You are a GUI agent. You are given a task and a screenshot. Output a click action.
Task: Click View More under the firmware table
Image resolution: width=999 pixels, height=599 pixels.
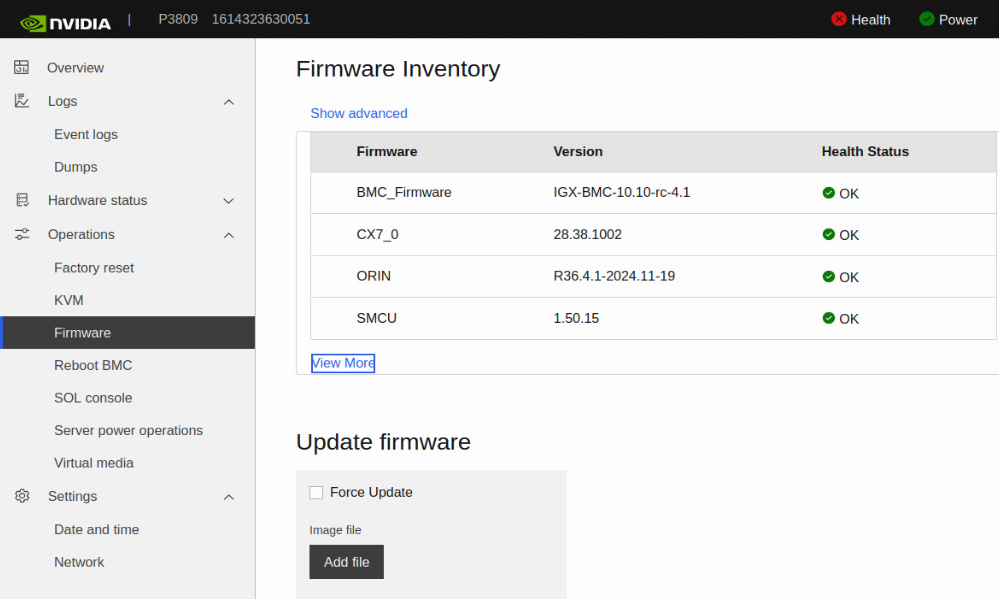(342, 362)
